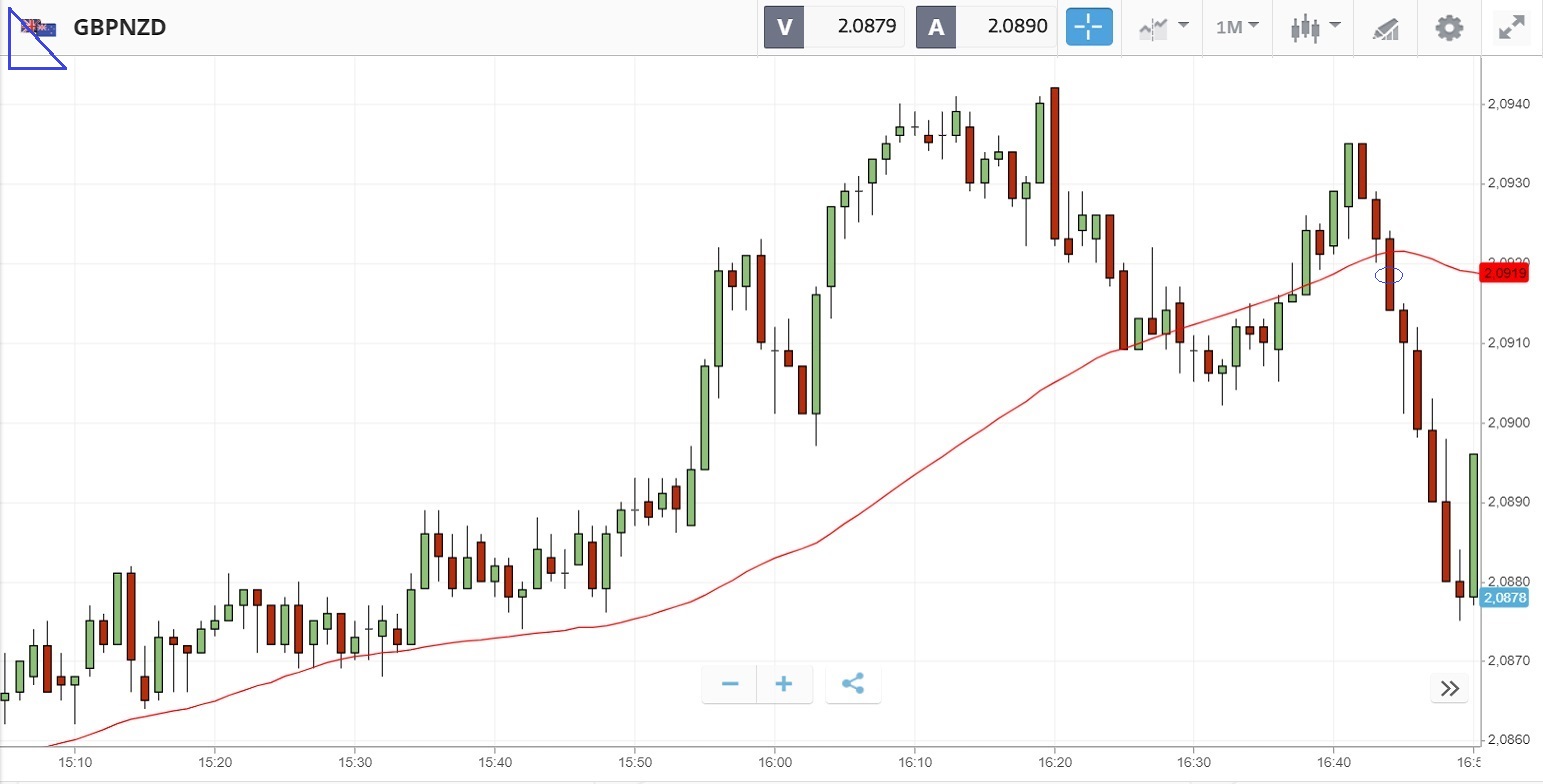
Task: Click the blue 2,0878 current price label
Action: 1505,598
